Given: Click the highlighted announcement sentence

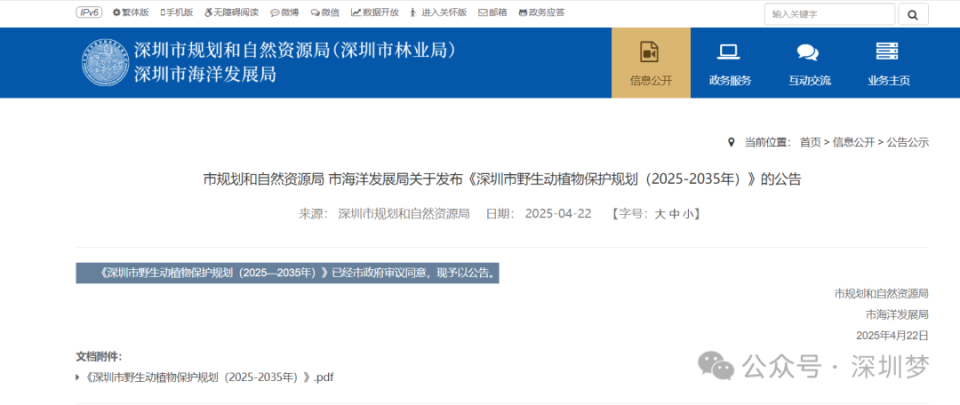Looking at the screenshot, I should (x=287, y=273).
